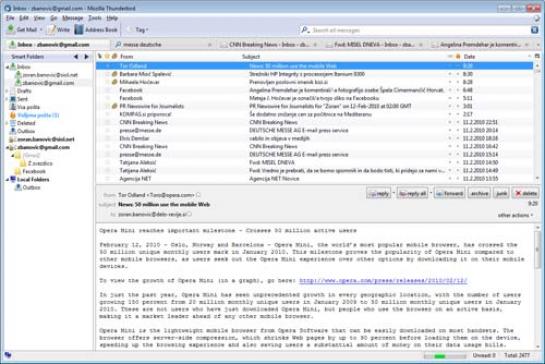Sort by junk status column header
Screen dimensions: 545x364
click(x=458, y=56)
